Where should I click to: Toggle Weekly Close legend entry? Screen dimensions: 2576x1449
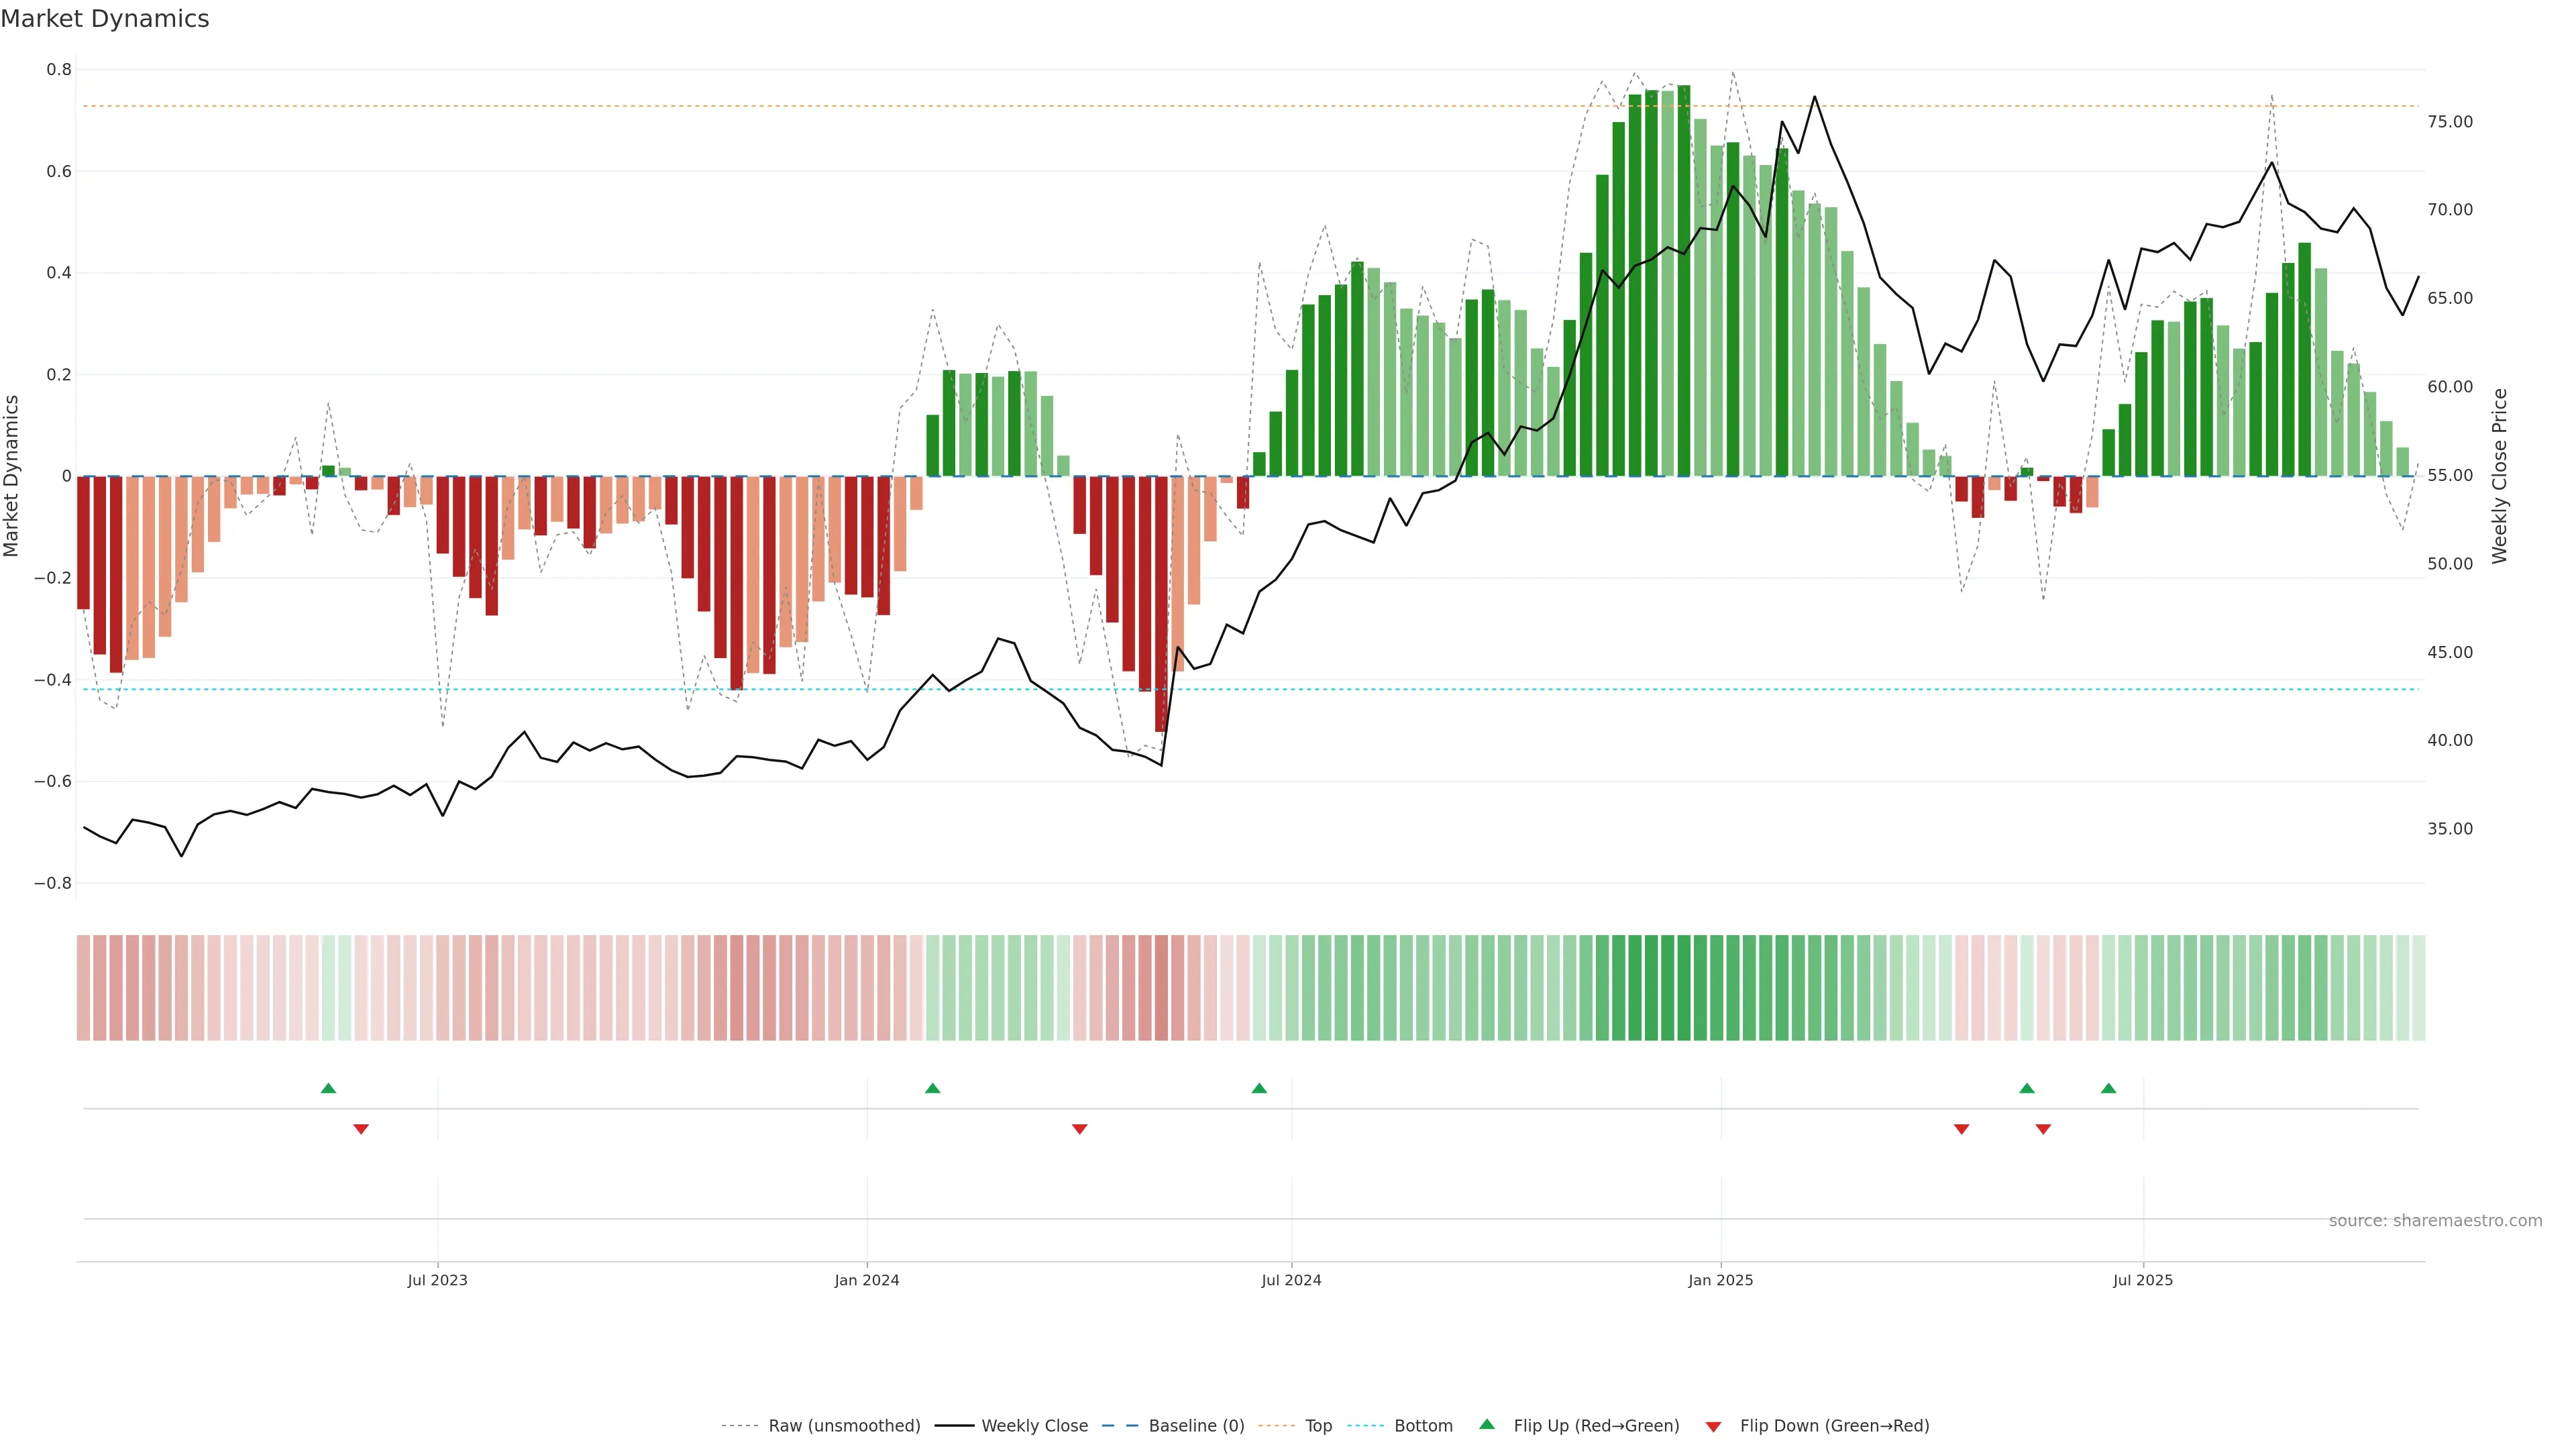(x=1034, y=1426)
